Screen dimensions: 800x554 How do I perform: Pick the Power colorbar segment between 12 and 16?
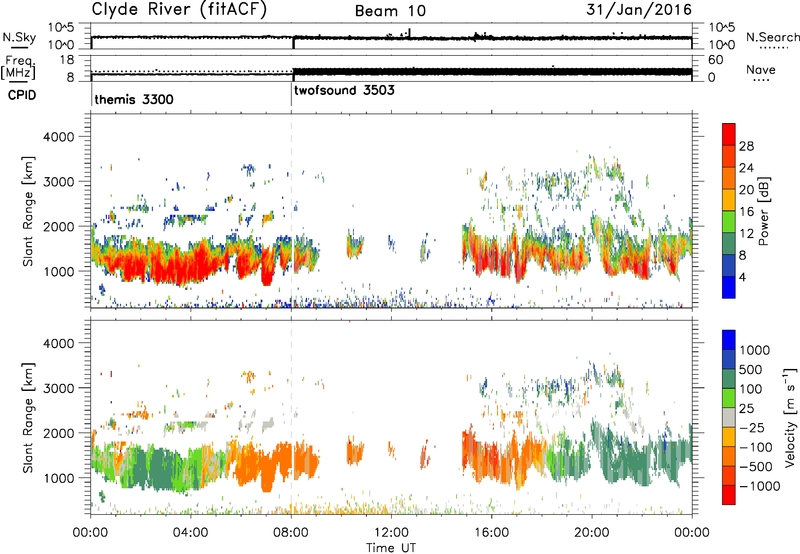tap(729, 222)
